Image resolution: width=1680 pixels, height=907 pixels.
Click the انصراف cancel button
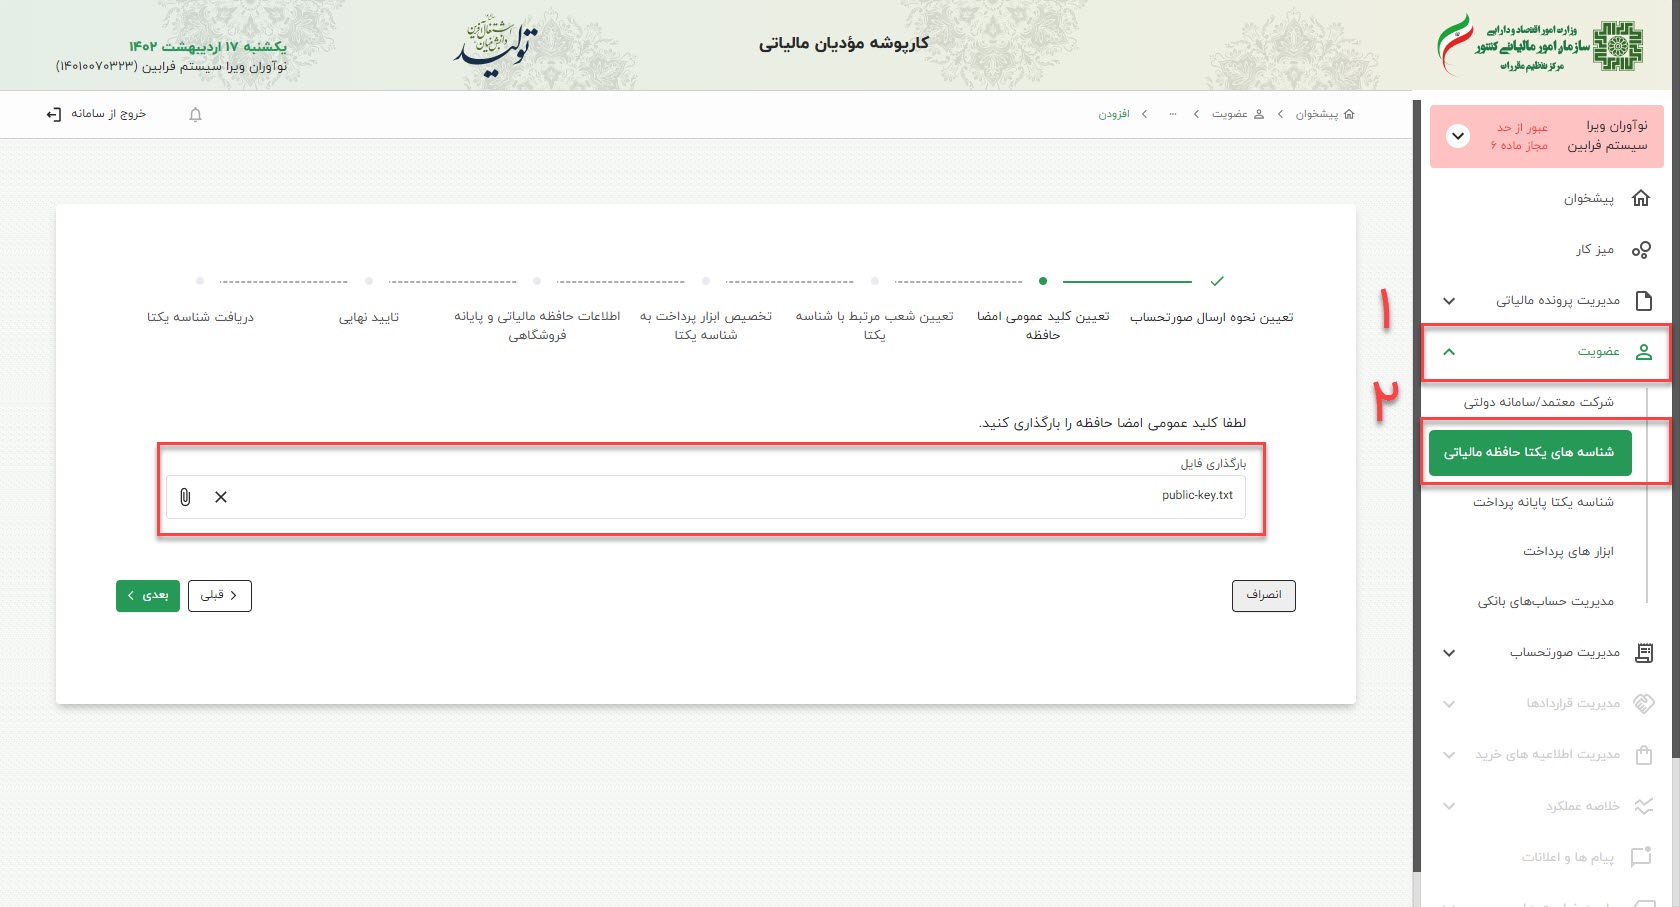(x=1263, y=596)
